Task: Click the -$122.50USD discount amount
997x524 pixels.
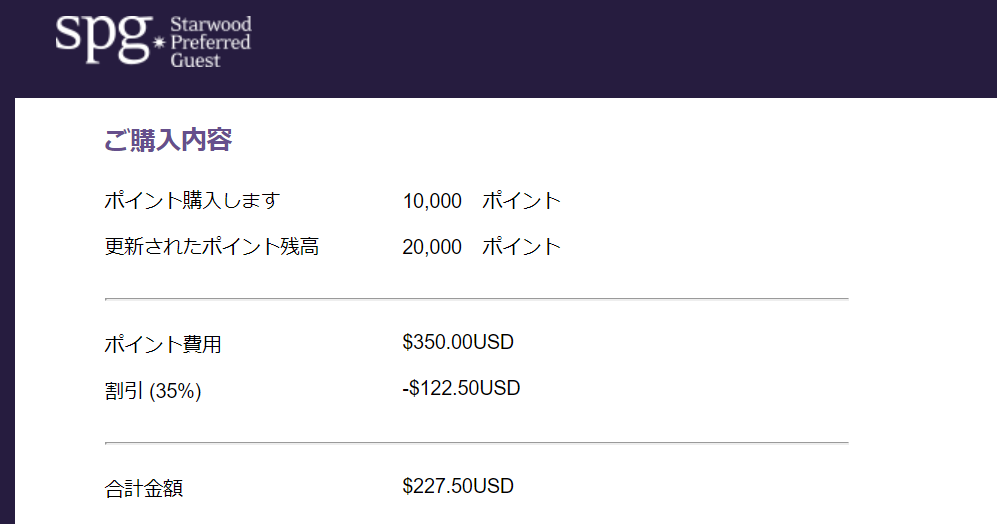Action: pos(461,388)
